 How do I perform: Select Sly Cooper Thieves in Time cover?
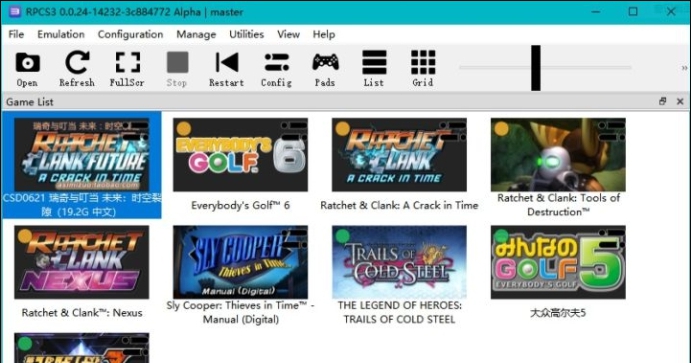241,262
